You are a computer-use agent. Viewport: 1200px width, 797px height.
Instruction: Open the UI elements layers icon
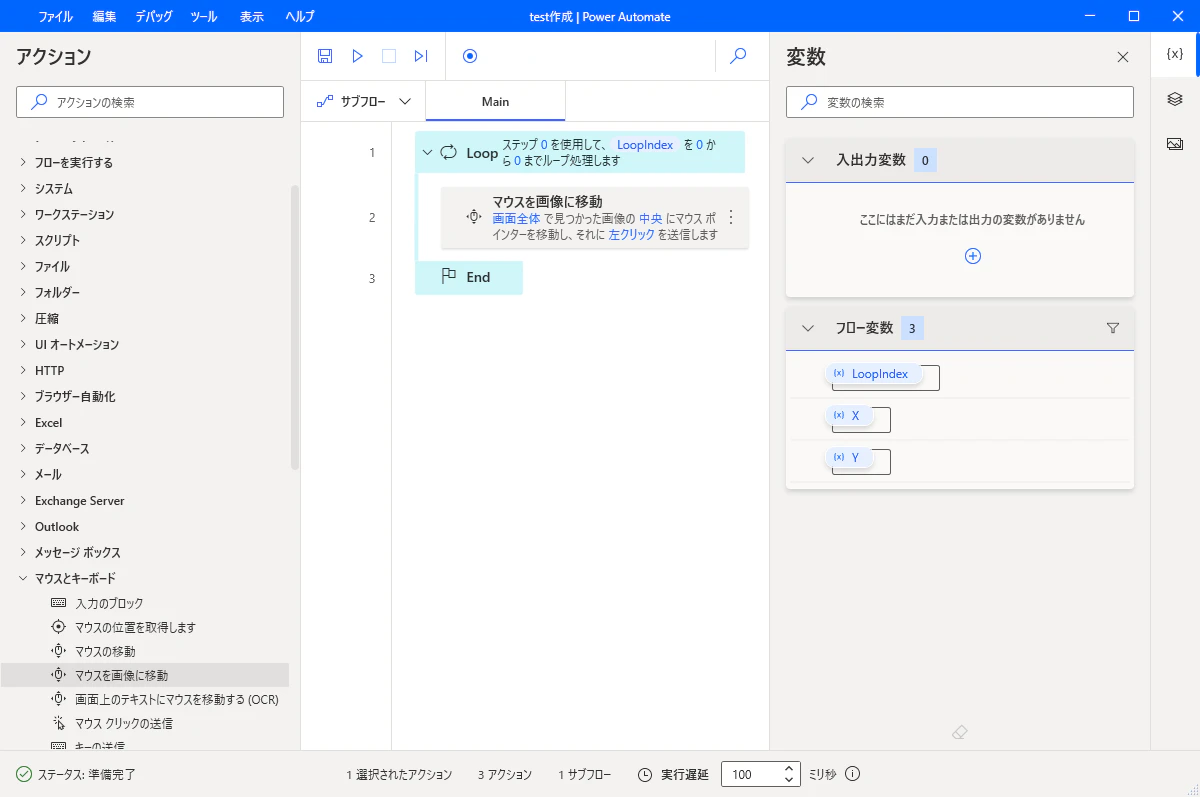pos(1175,99)
